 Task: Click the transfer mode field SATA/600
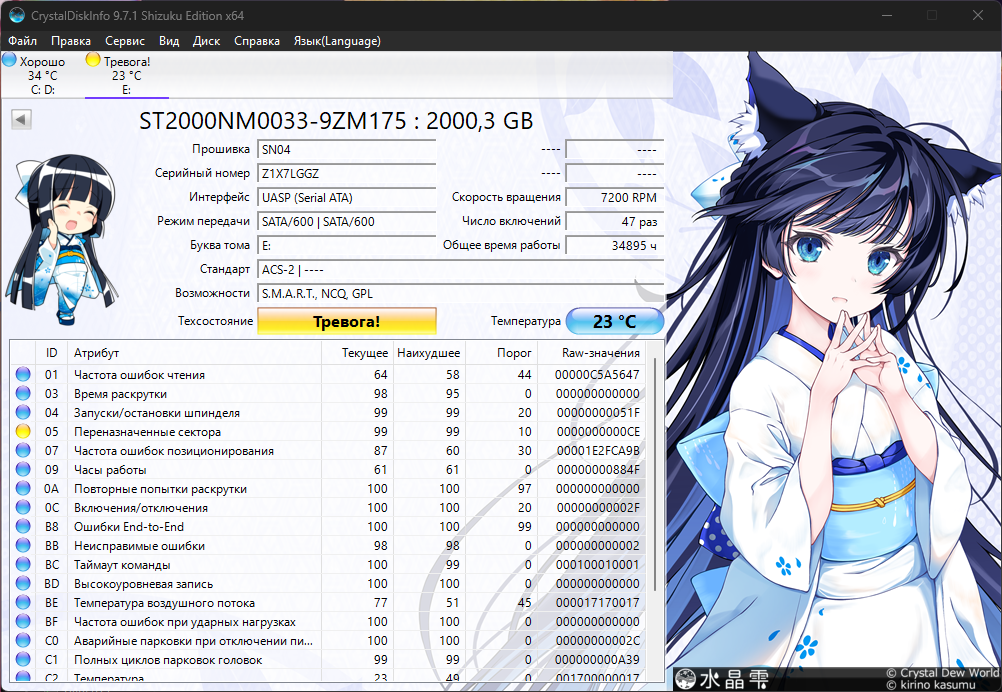pyautogui.click(x=346, y=222)
